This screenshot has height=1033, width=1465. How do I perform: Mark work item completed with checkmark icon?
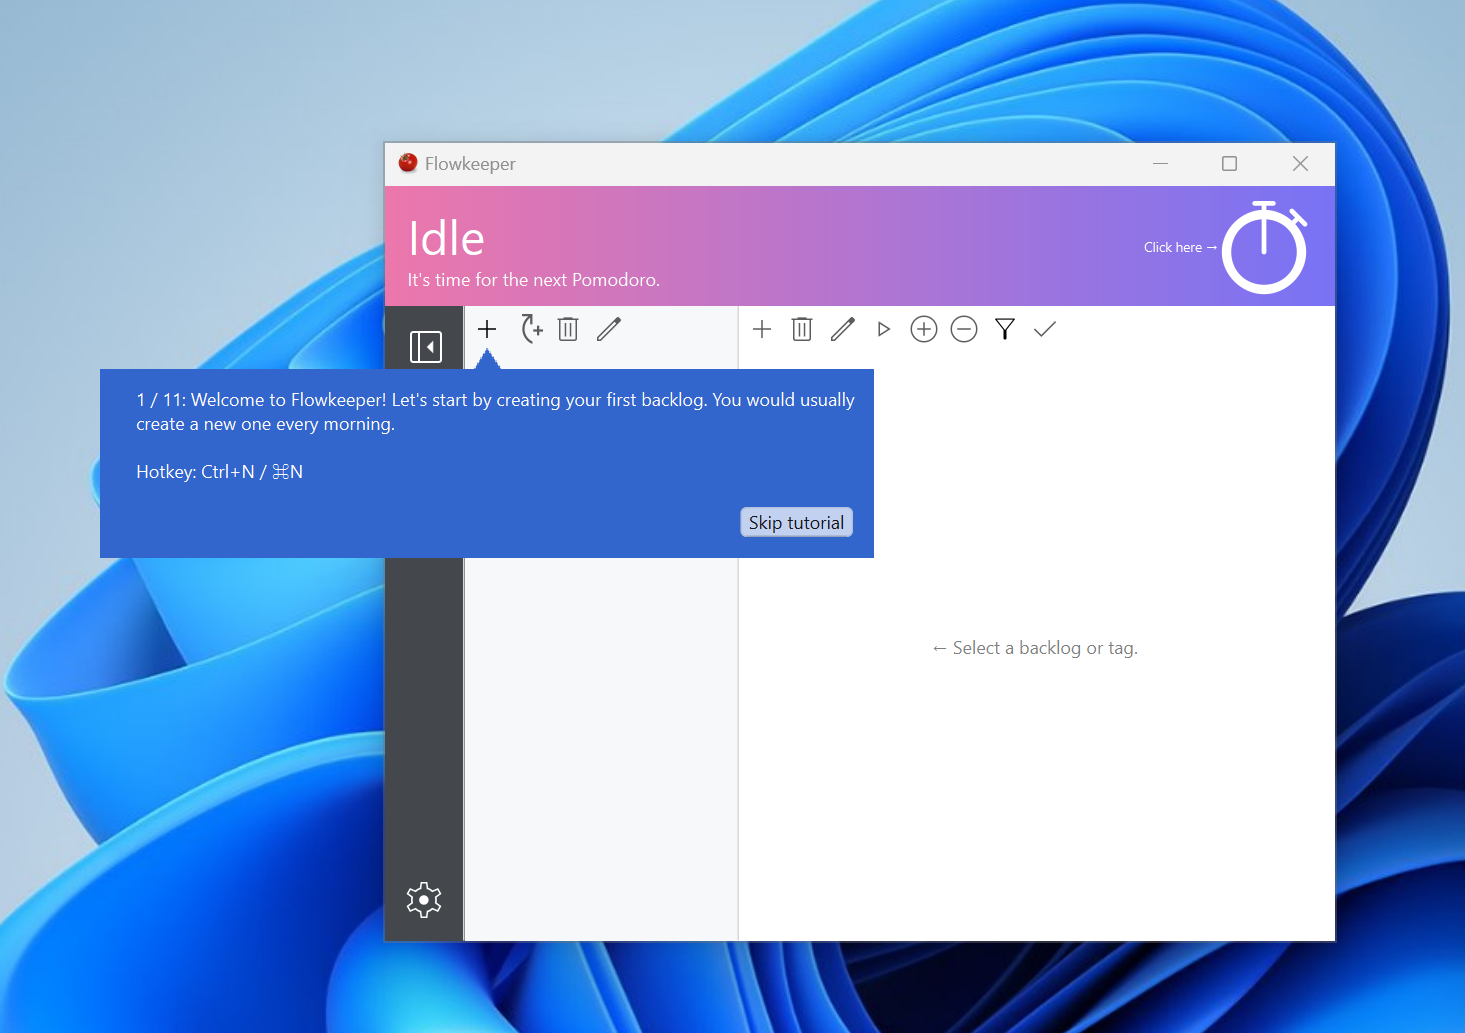[x=1045, y=329]
